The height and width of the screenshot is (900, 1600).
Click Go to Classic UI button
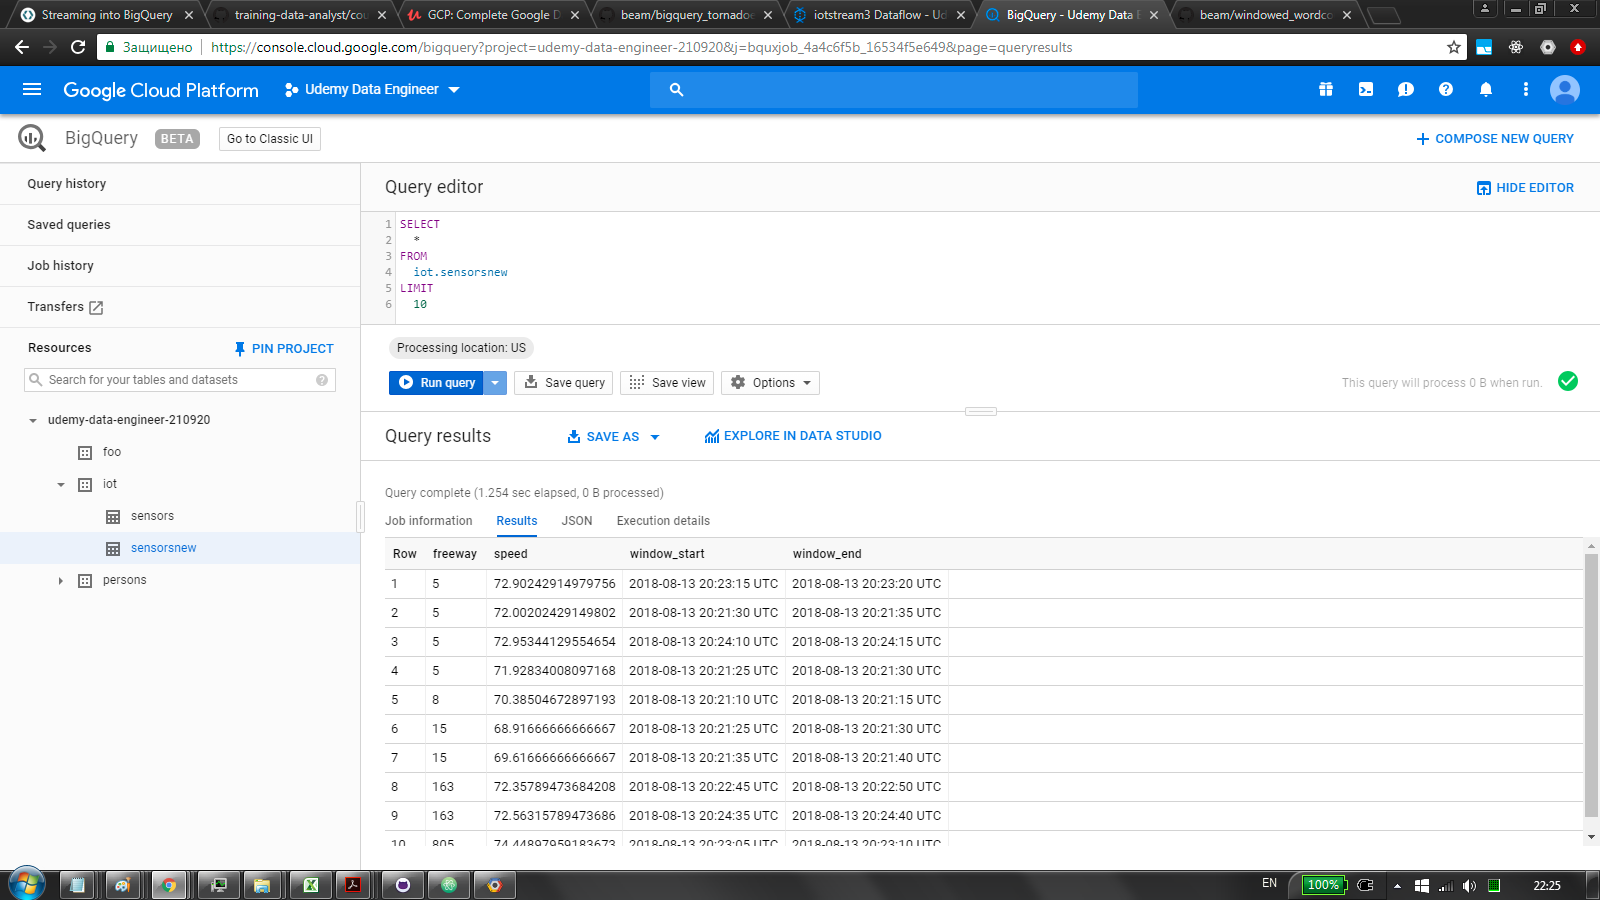click(270, 139)
